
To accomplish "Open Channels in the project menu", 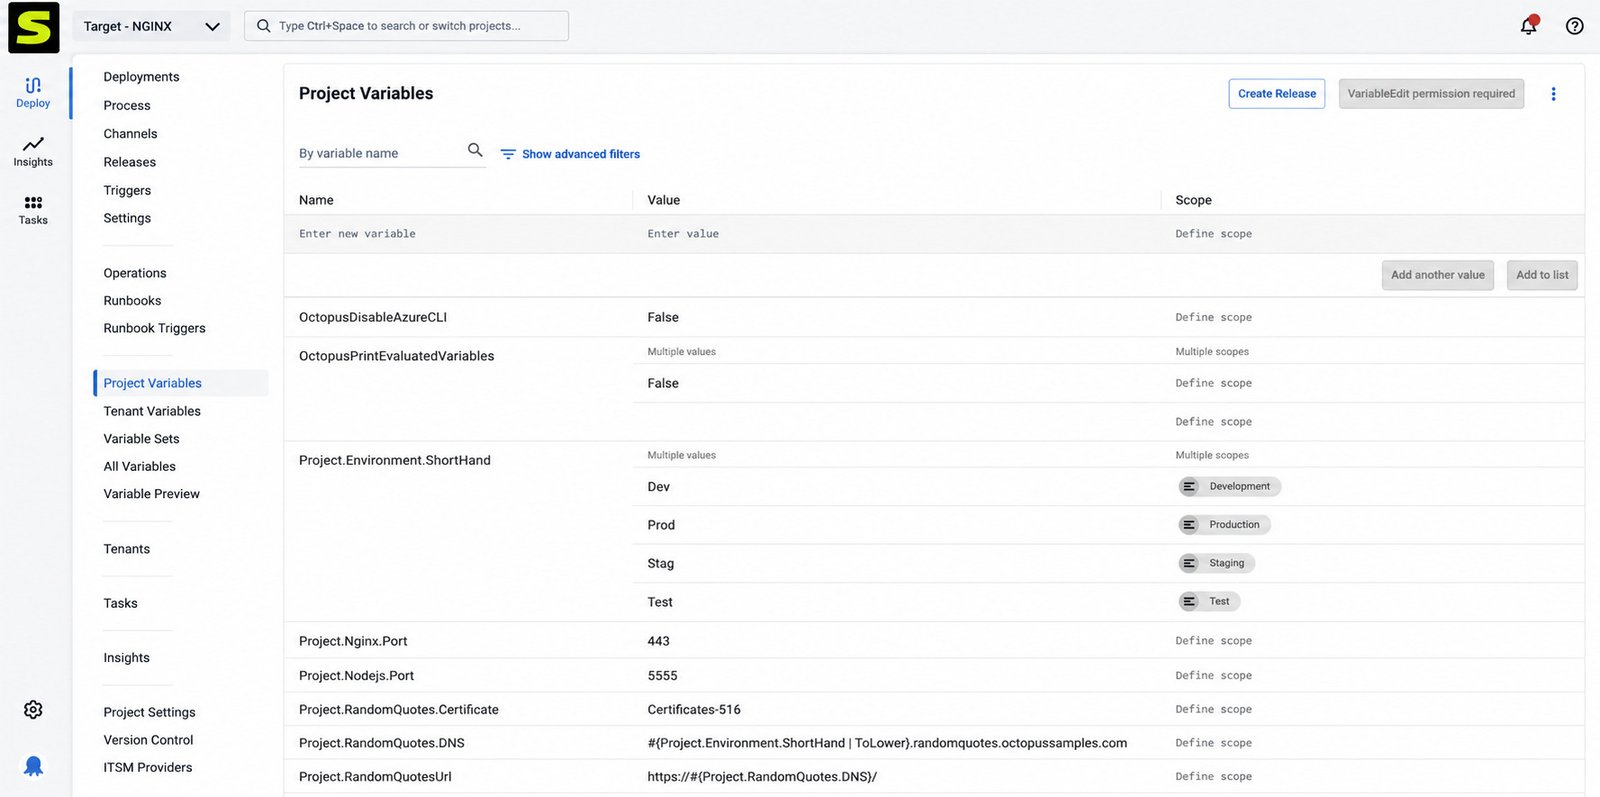I will click(130, 134).
